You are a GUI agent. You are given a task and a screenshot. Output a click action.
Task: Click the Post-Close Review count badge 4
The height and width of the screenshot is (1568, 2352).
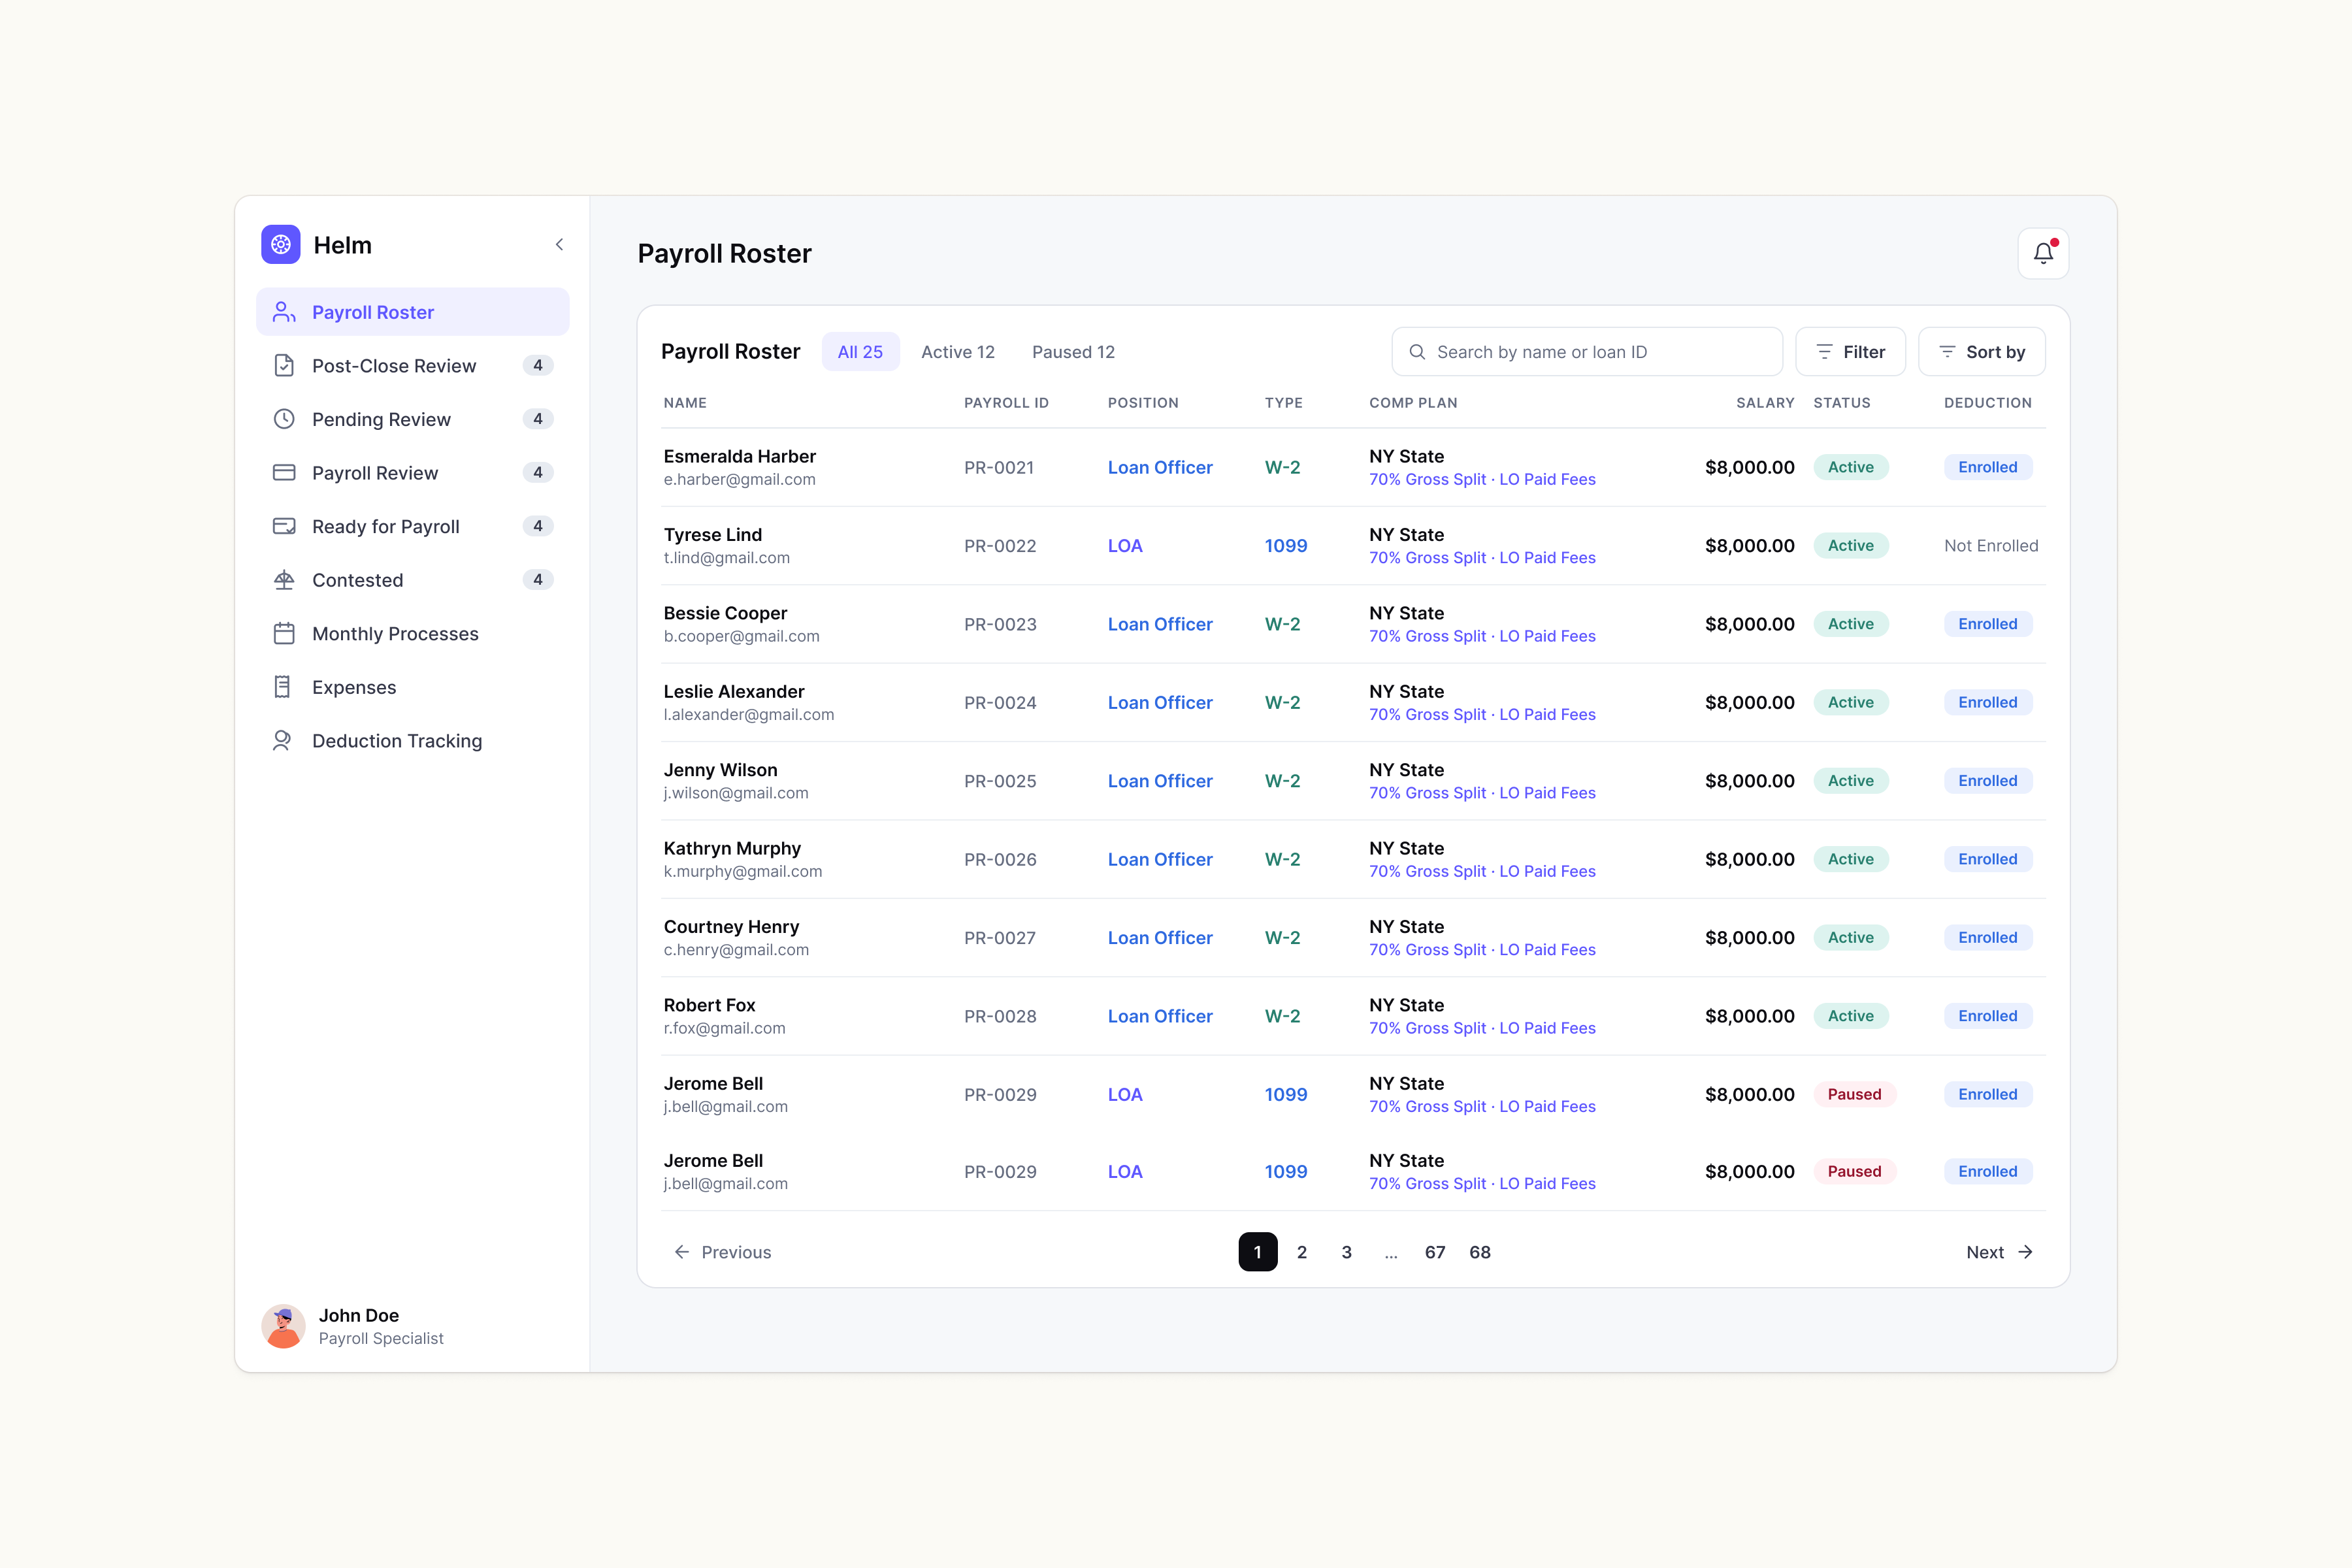tap(538, 366)
